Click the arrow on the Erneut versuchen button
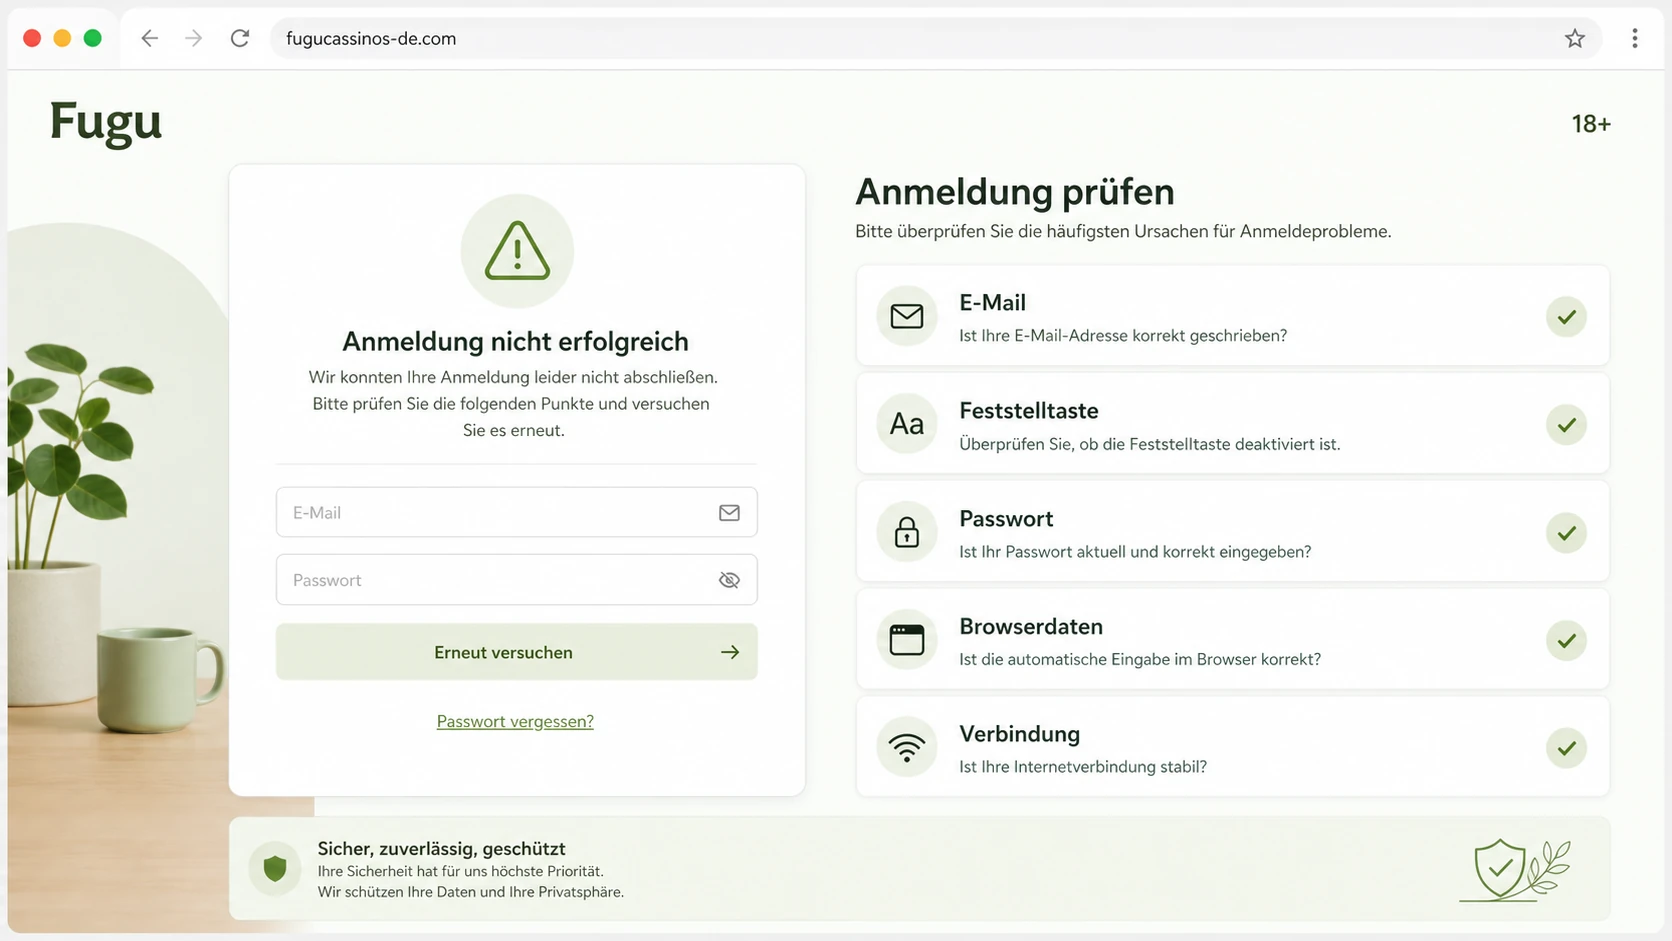The width and height of the screenshot is (1672, 941). click(x=730, y=652)
